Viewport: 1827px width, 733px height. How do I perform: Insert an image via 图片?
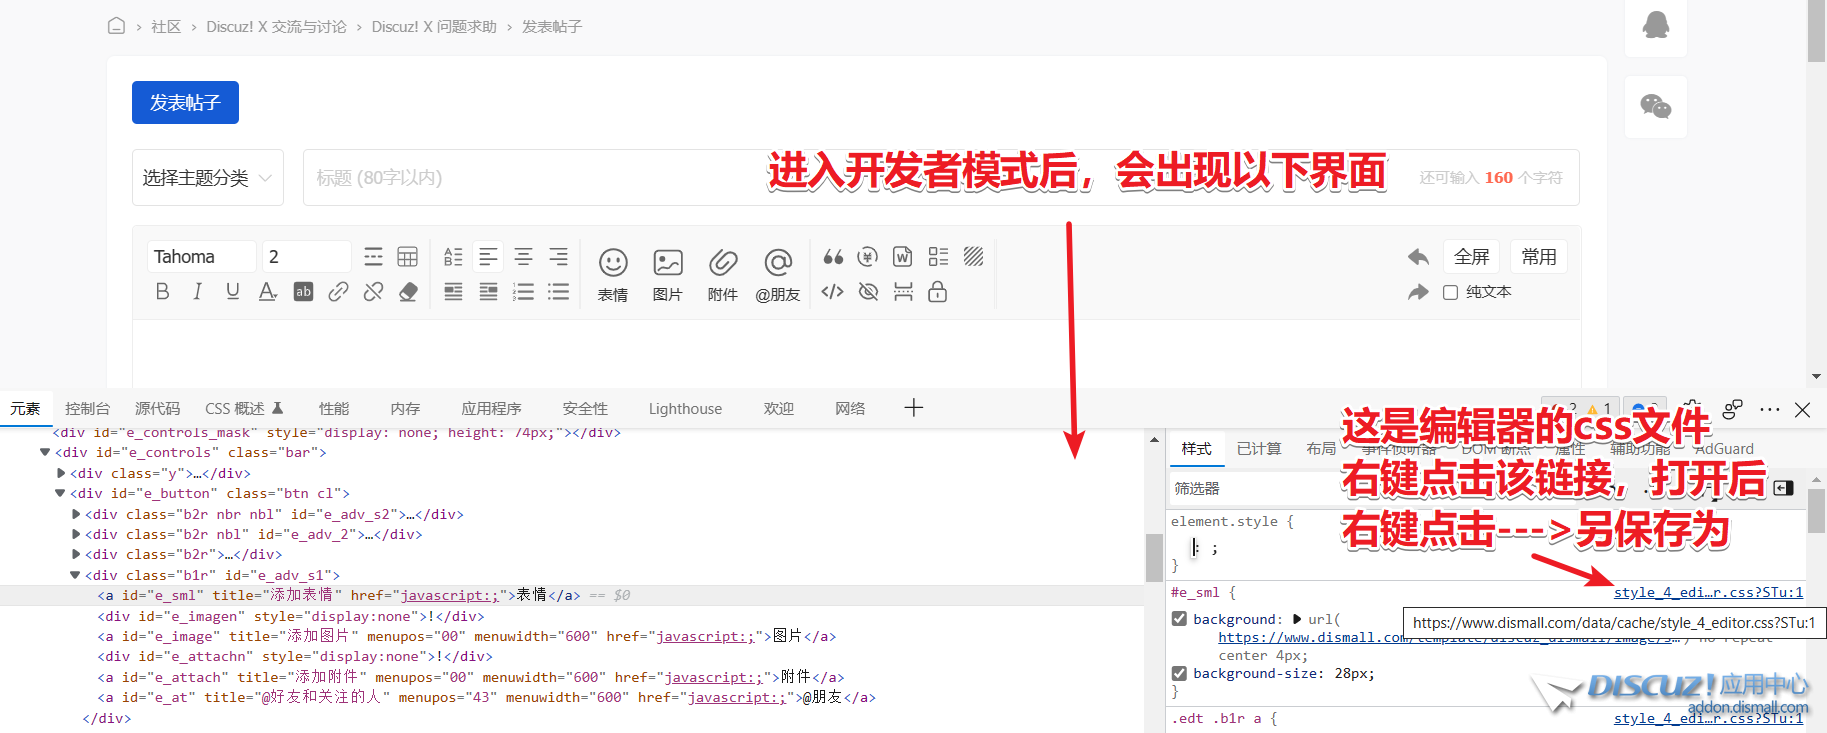click(x=667, y=274)
